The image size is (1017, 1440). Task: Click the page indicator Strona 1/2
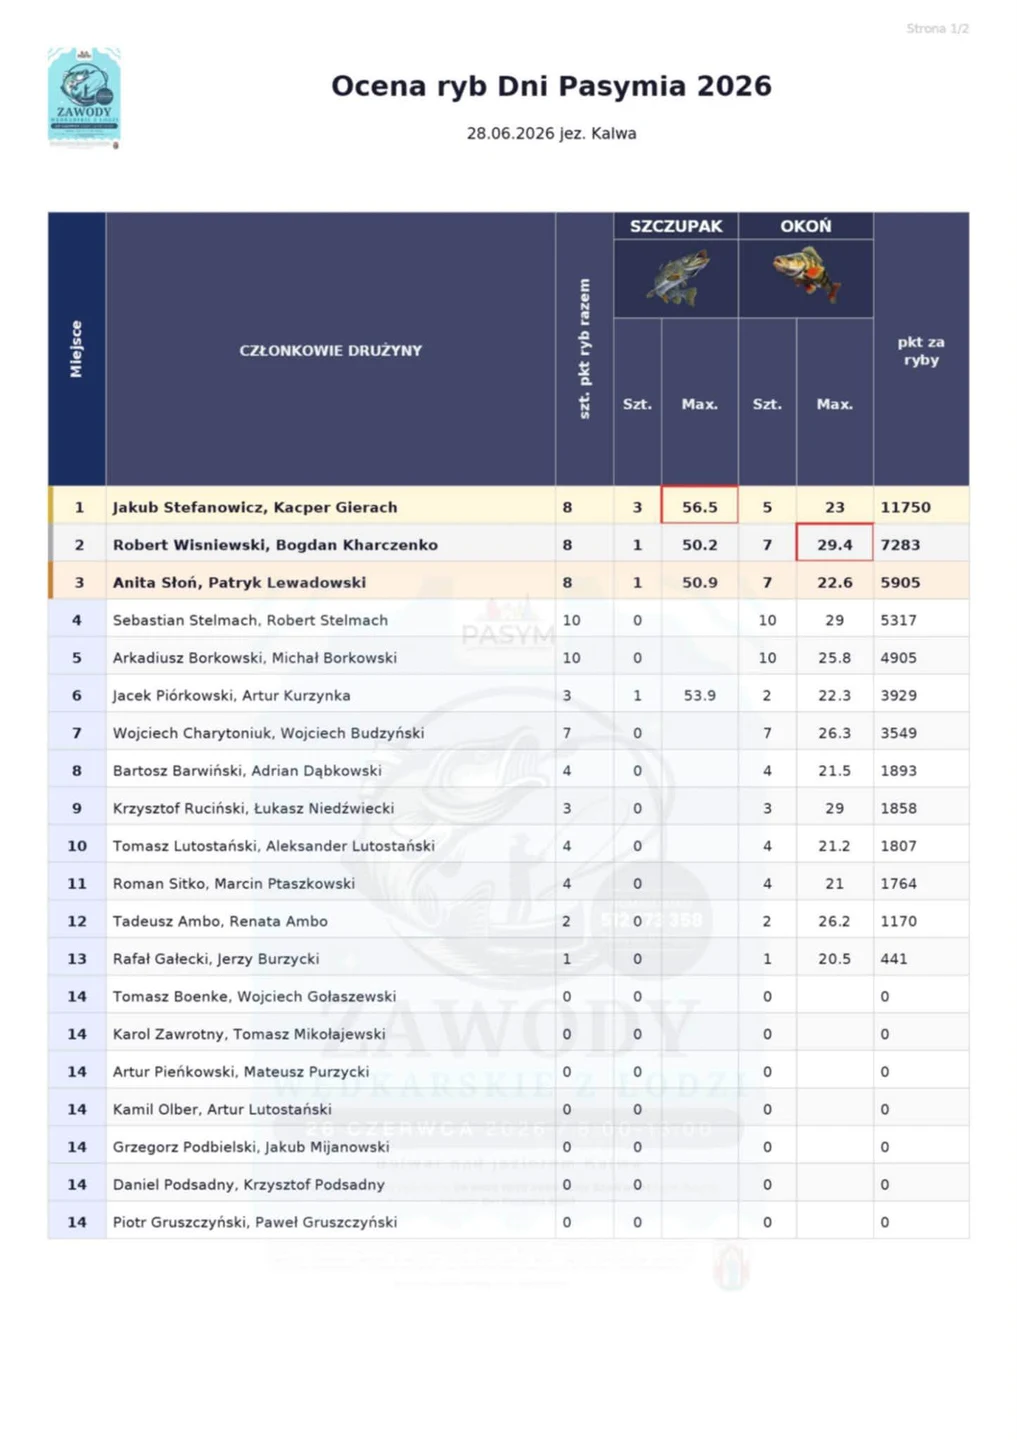(x=937, y=28)
